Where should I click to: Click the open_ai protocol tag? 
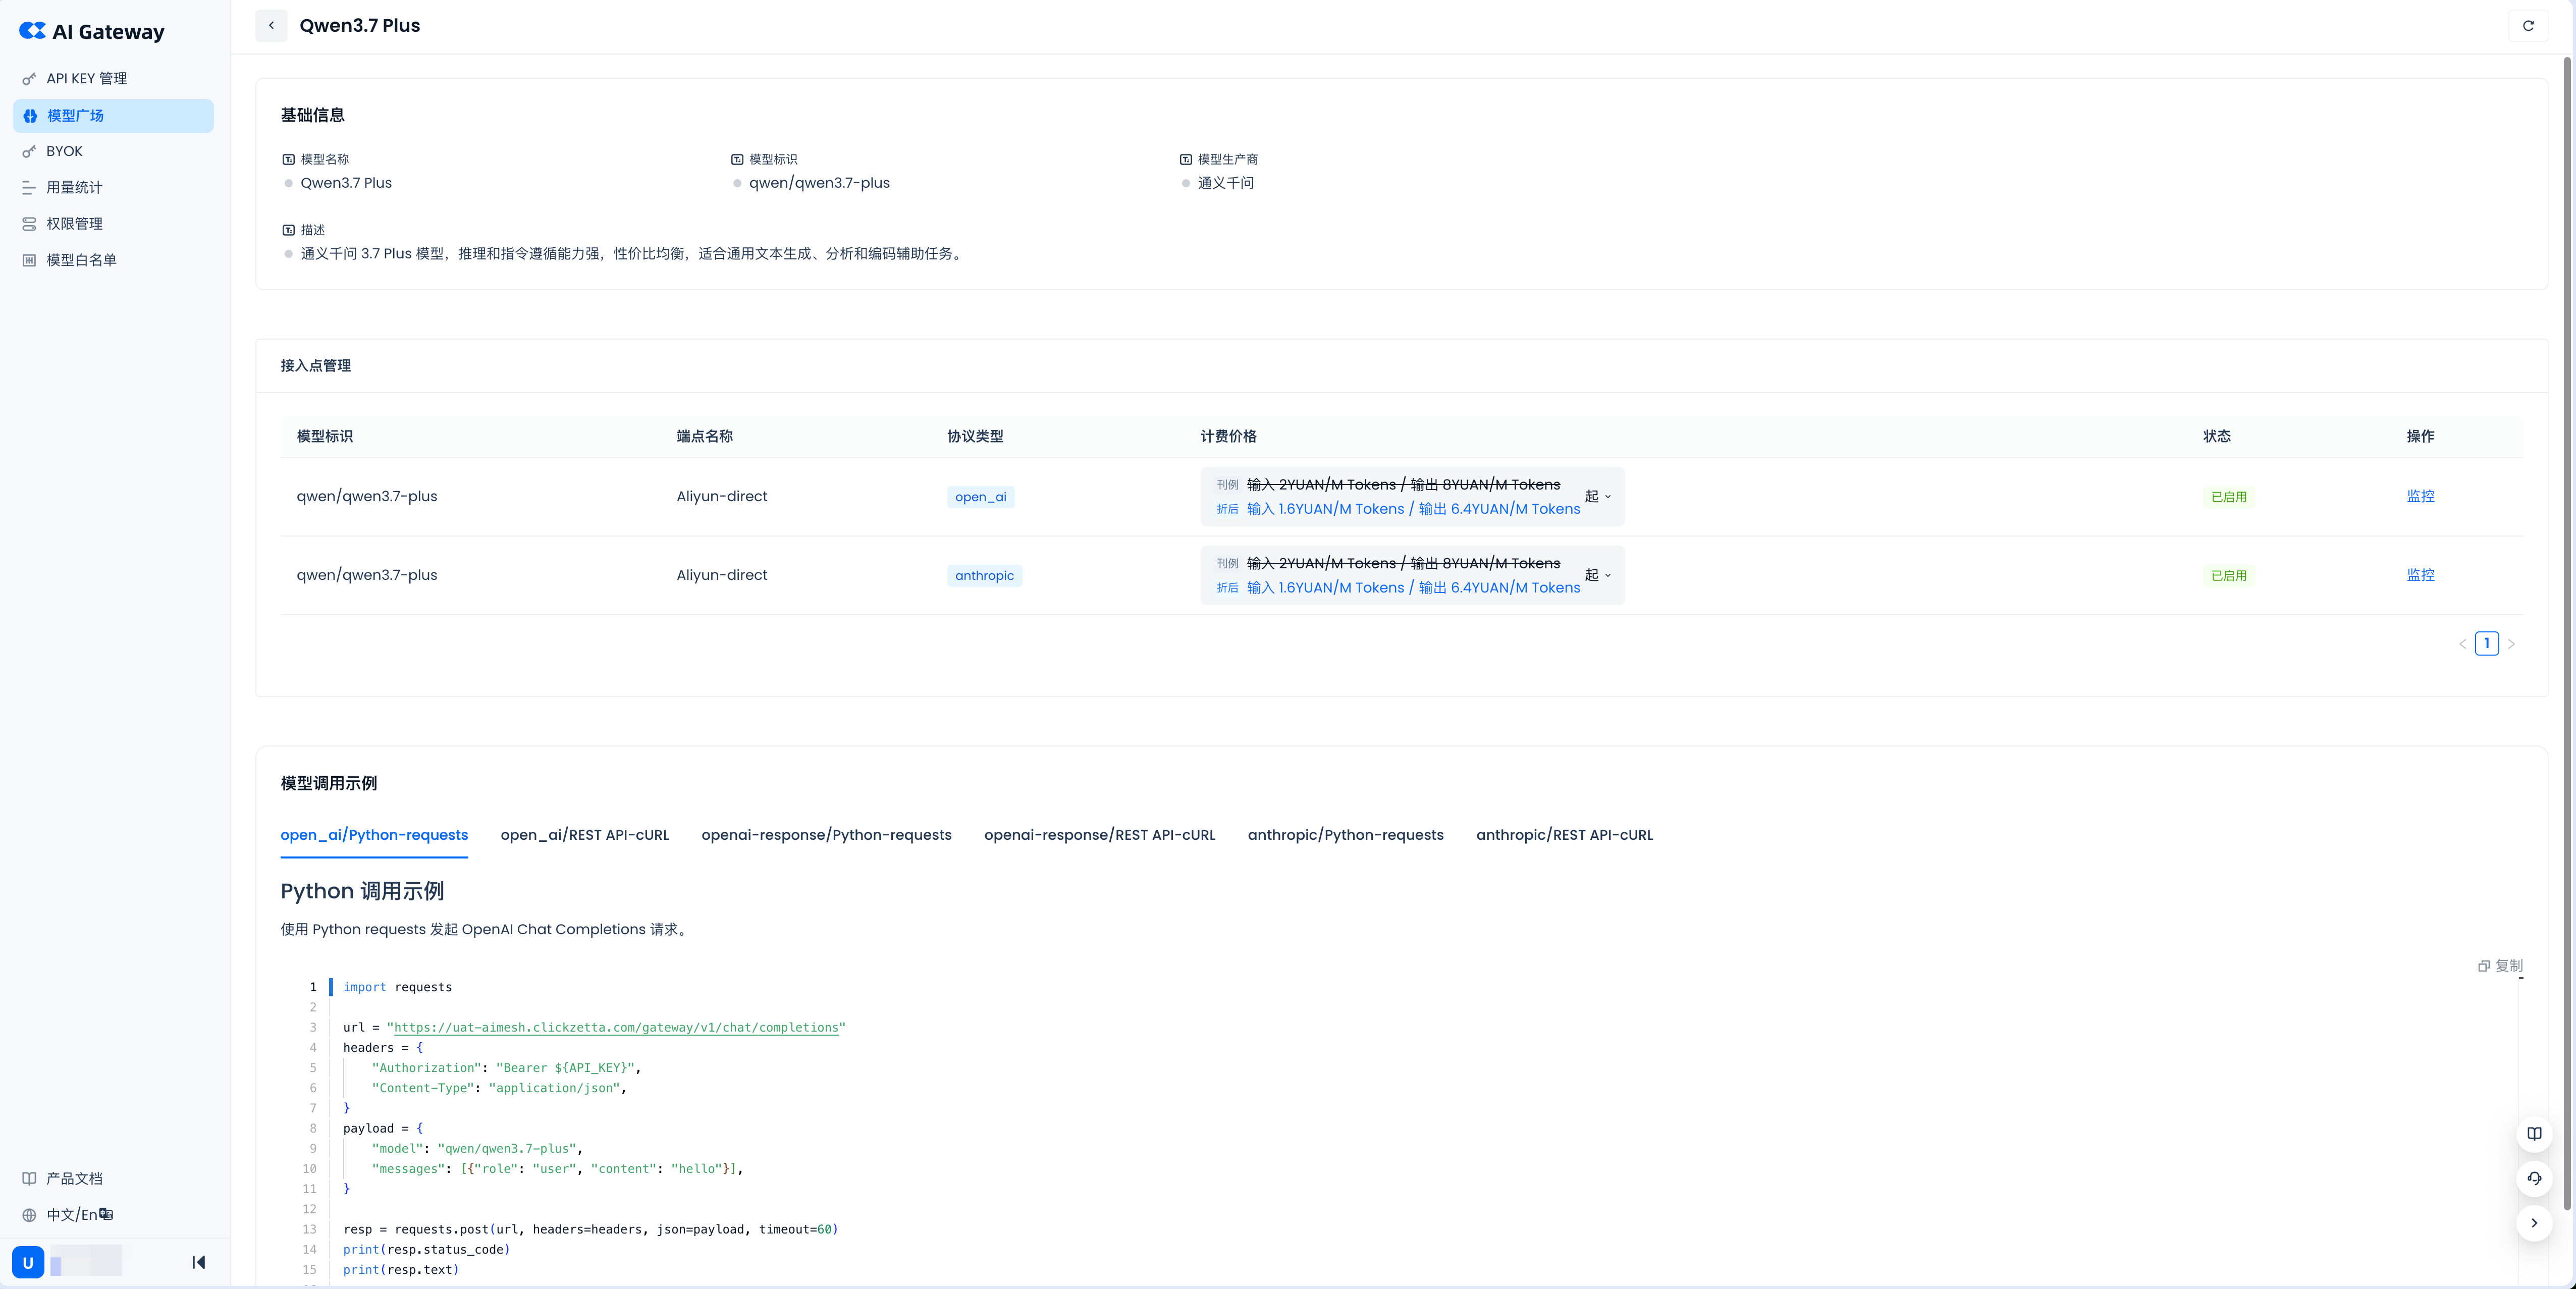click(980, 497)
